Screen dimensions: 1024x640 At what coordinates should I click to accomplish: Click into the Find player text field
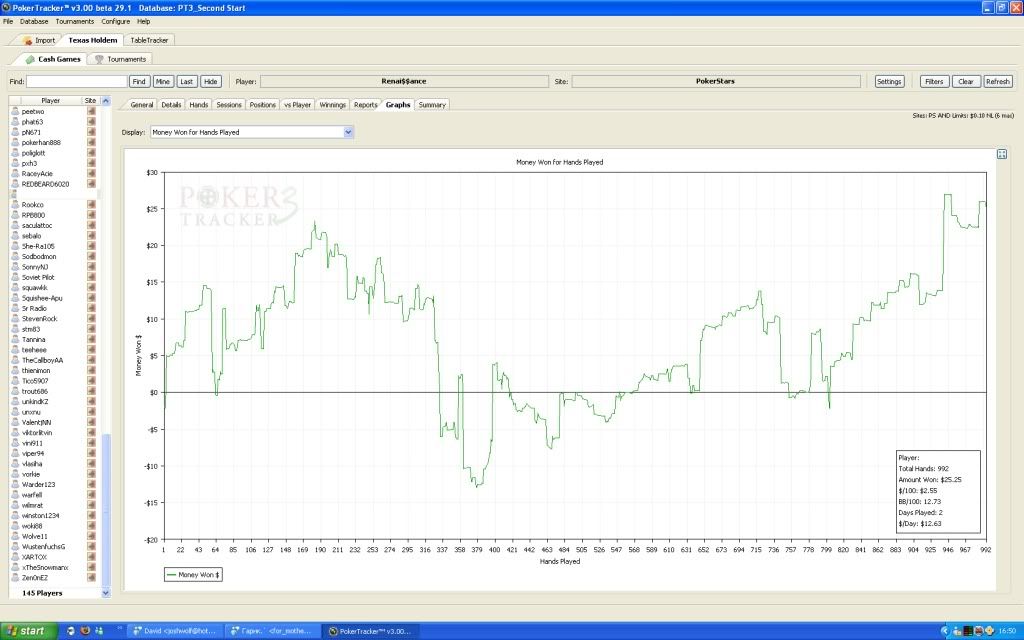click(x=77, y=82)
